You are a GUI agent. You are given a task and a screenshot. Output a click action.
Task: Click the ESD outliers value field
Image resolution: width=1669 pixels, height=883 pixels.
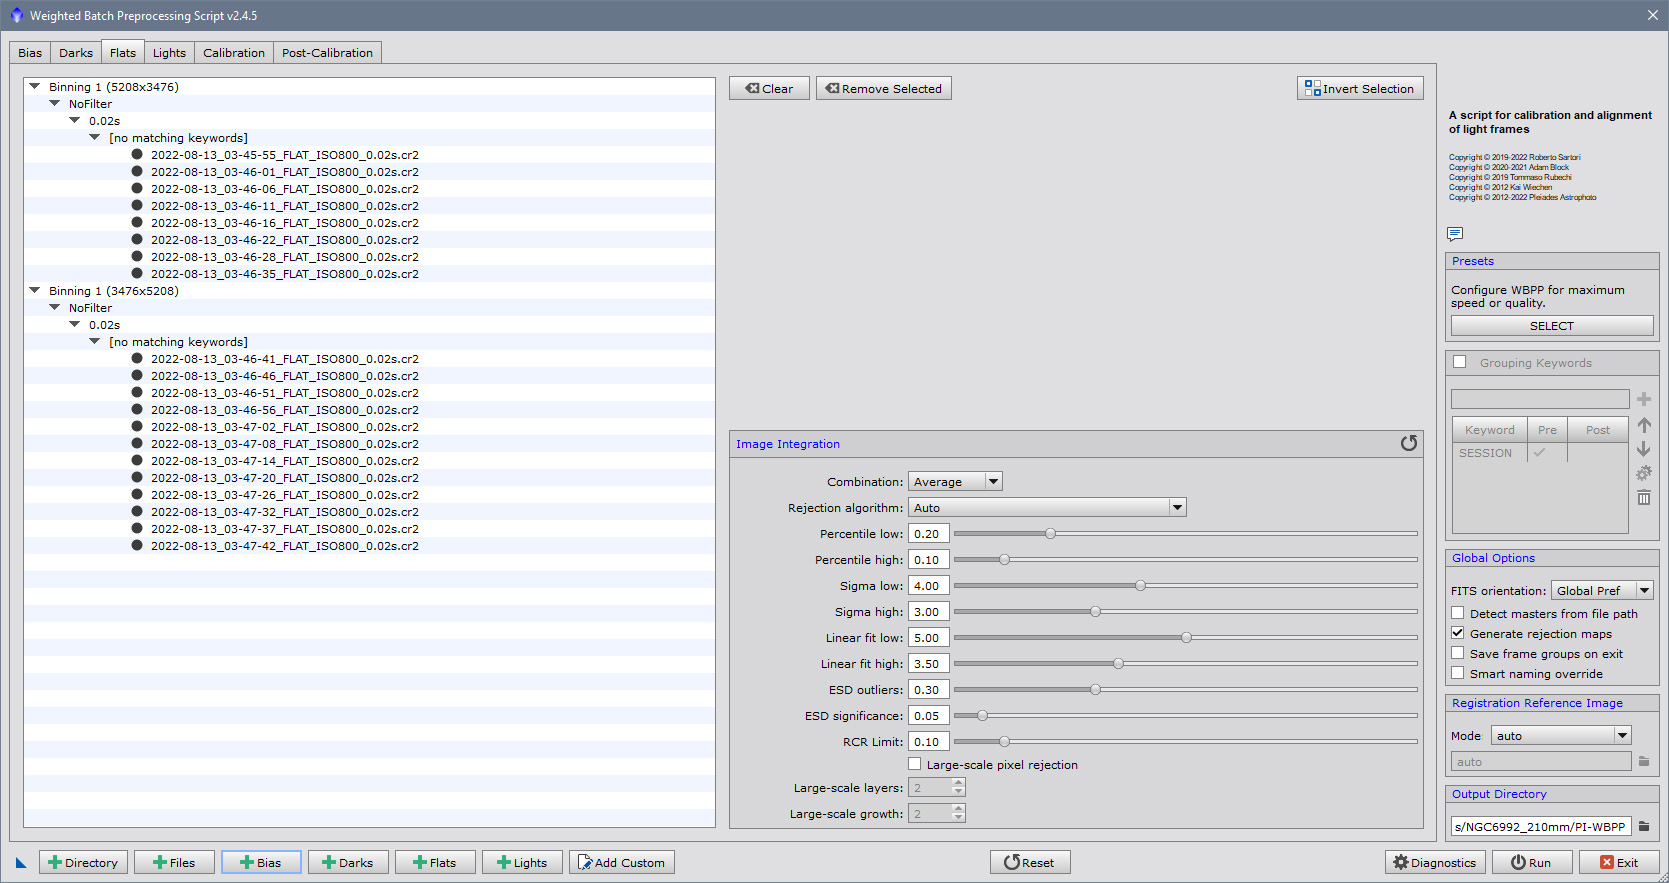[928, 689]
